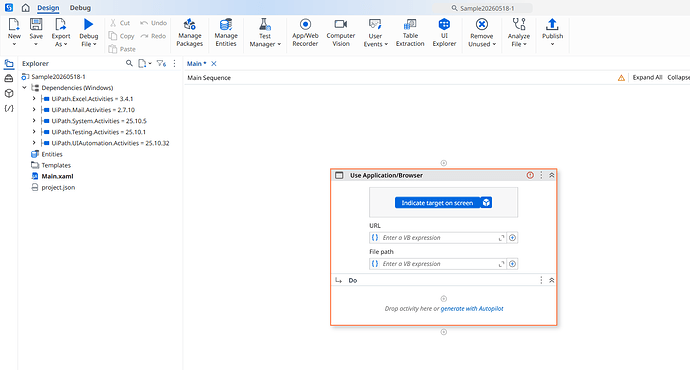Click Expand All in designer header

[x=647, y=77]
